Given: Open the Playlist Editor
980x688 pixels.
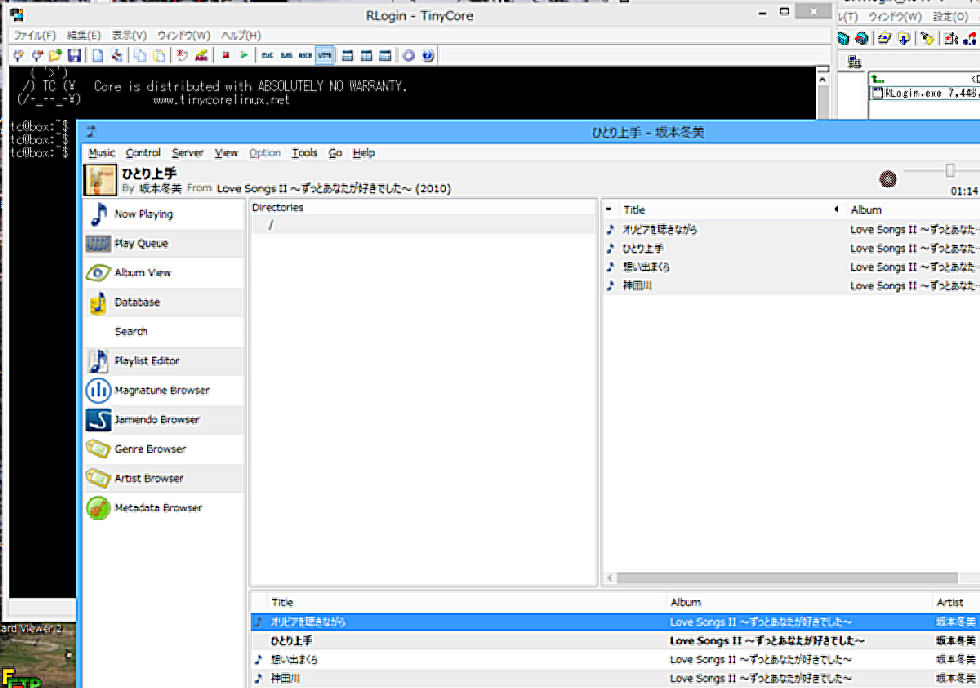Looking at the screenshot, I should click(x=147, y=361).
